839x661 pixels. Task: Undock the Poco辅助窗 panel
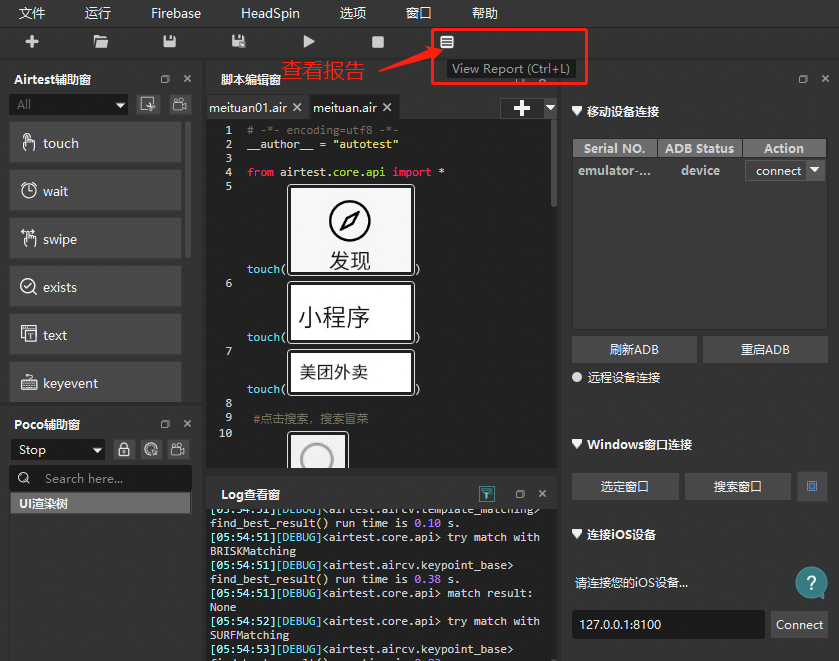pyautogui.click(x=165, y=424)
